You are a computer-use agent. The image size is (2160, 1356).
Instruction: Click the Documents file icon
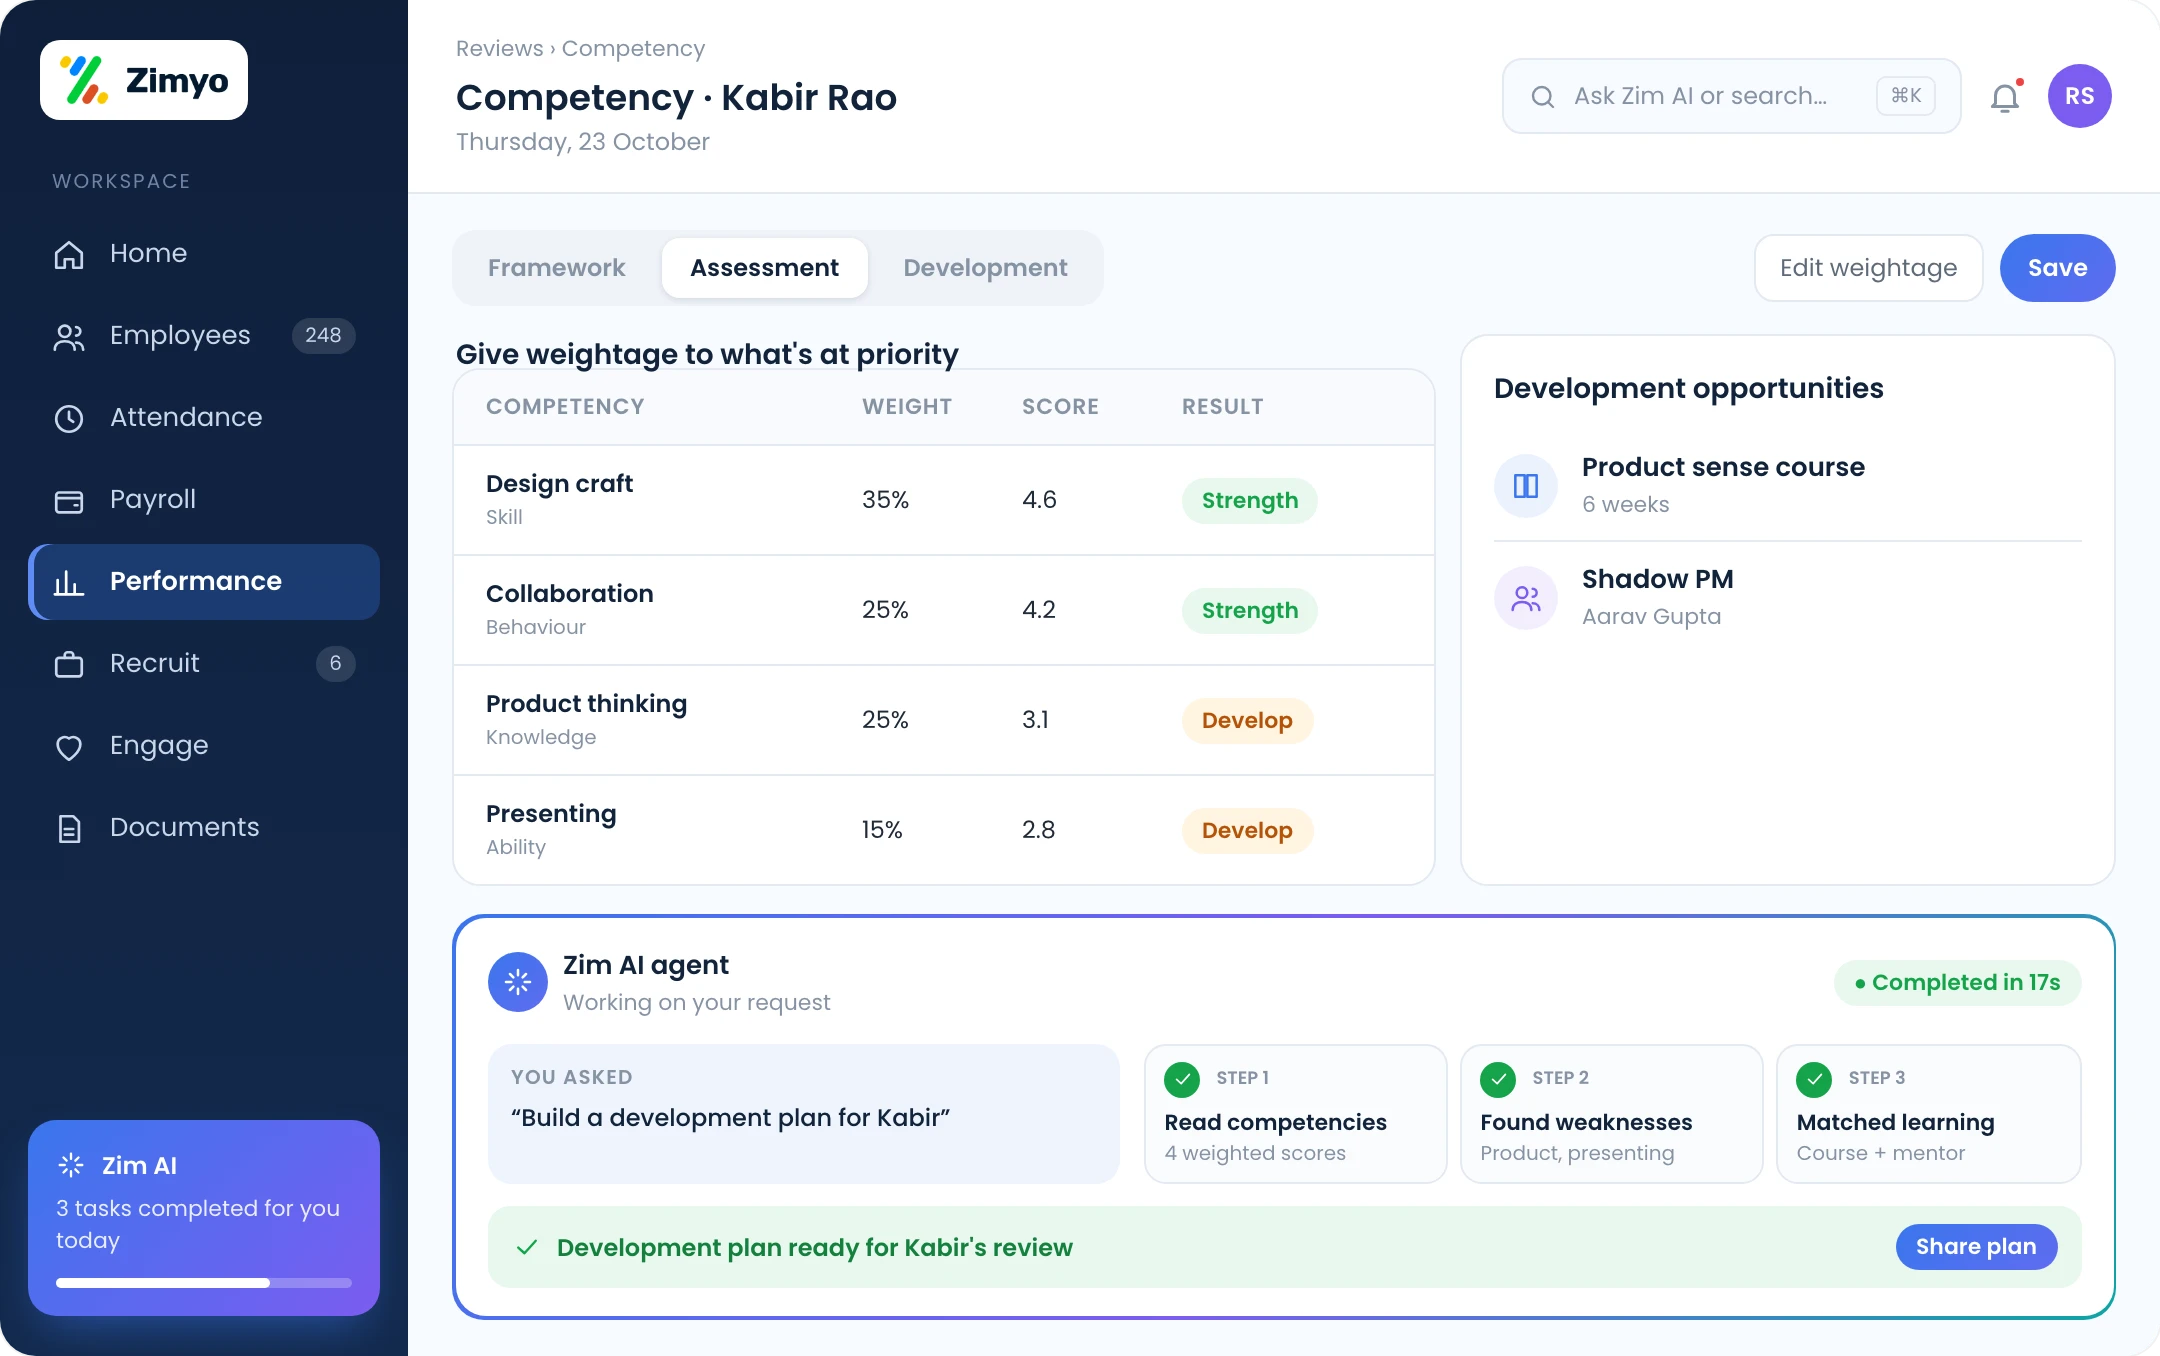69,828
